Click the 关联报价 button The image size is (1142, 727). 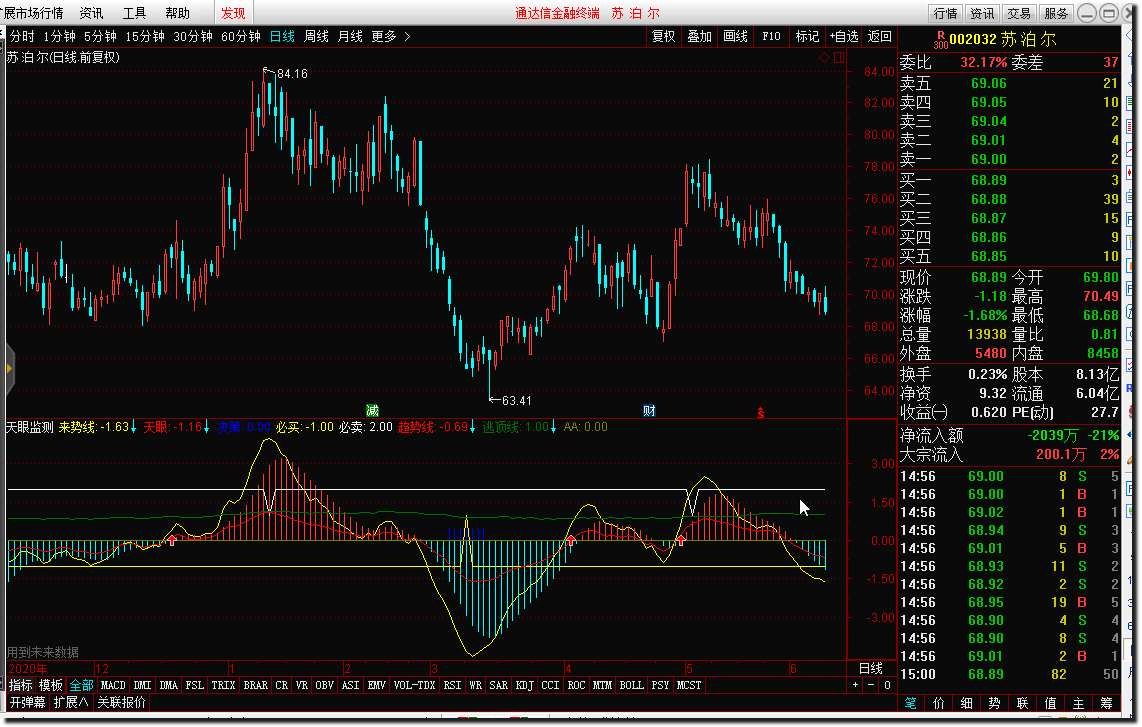coord(122,702)
